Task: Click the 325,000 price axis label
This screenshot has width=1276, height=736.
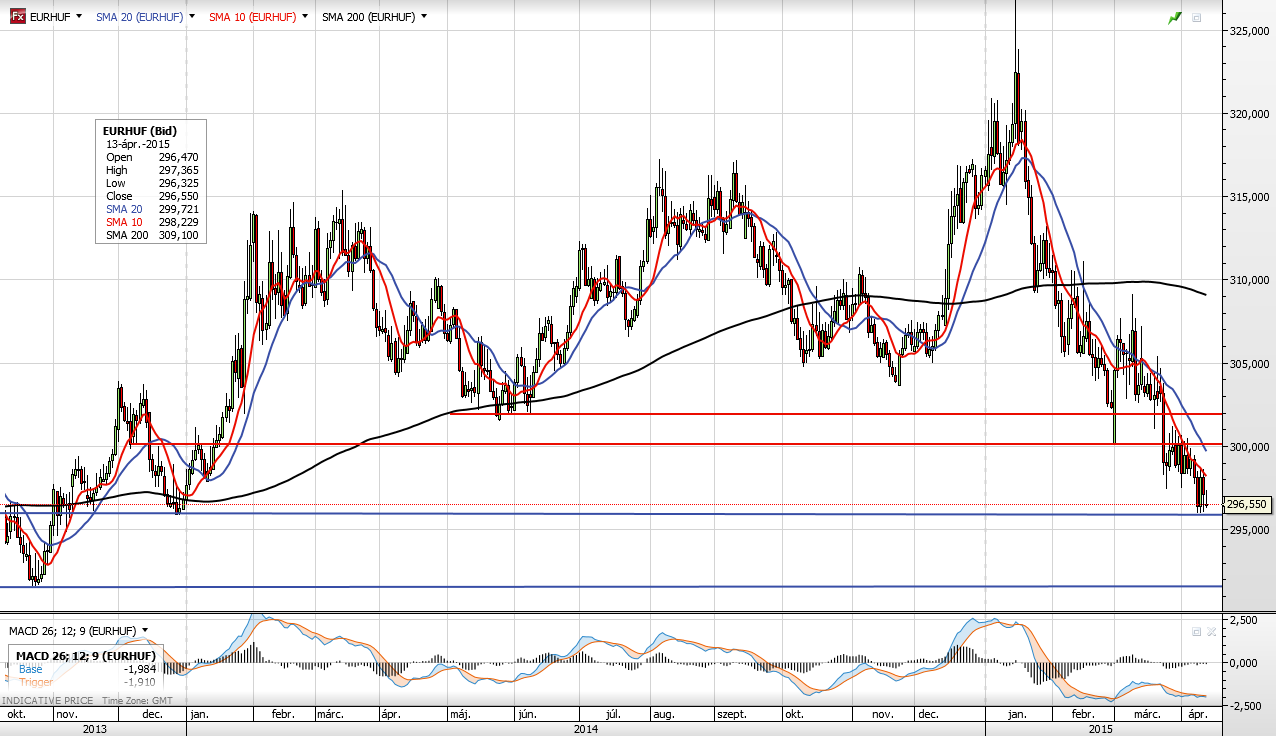Action: pos(1248,31)
